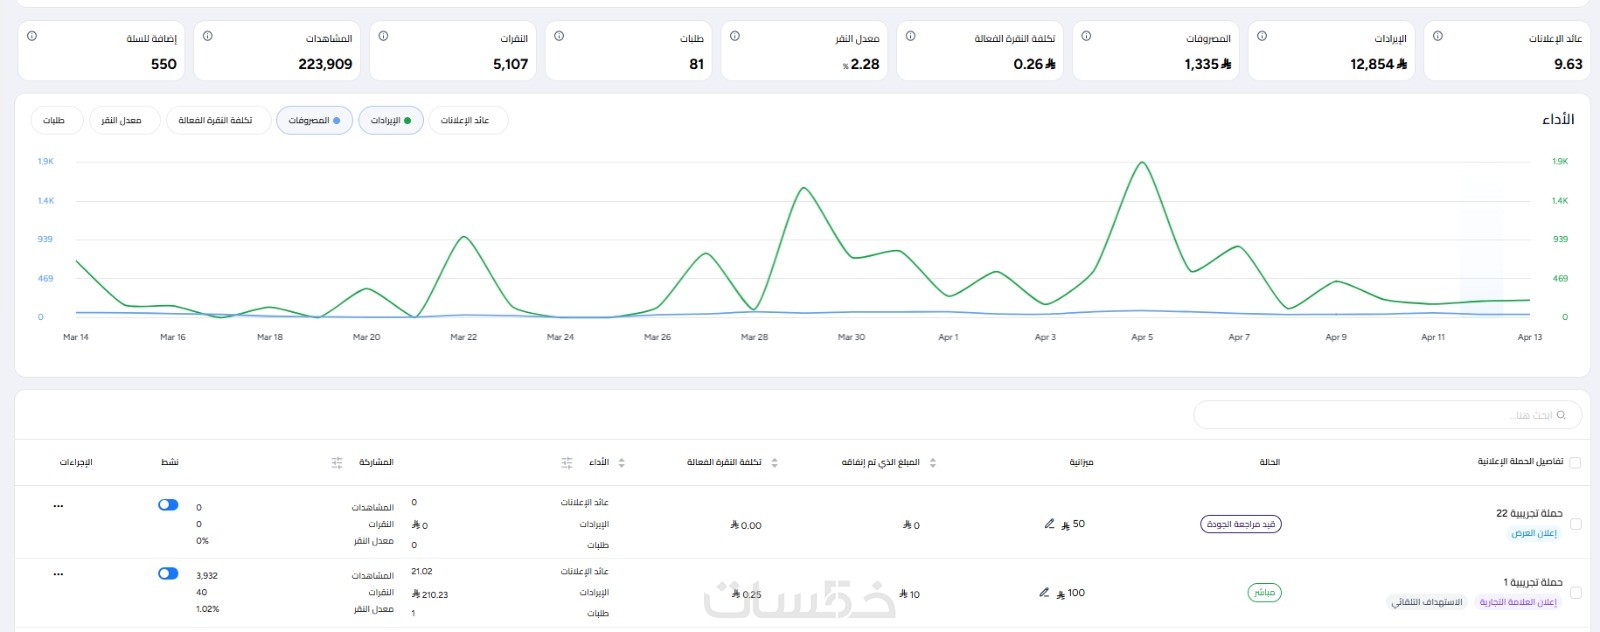Image resolution: width=1600 pixels, height=632 pixels.
Task: Click the 223,909 views value
Action: (x=325, y=64)
